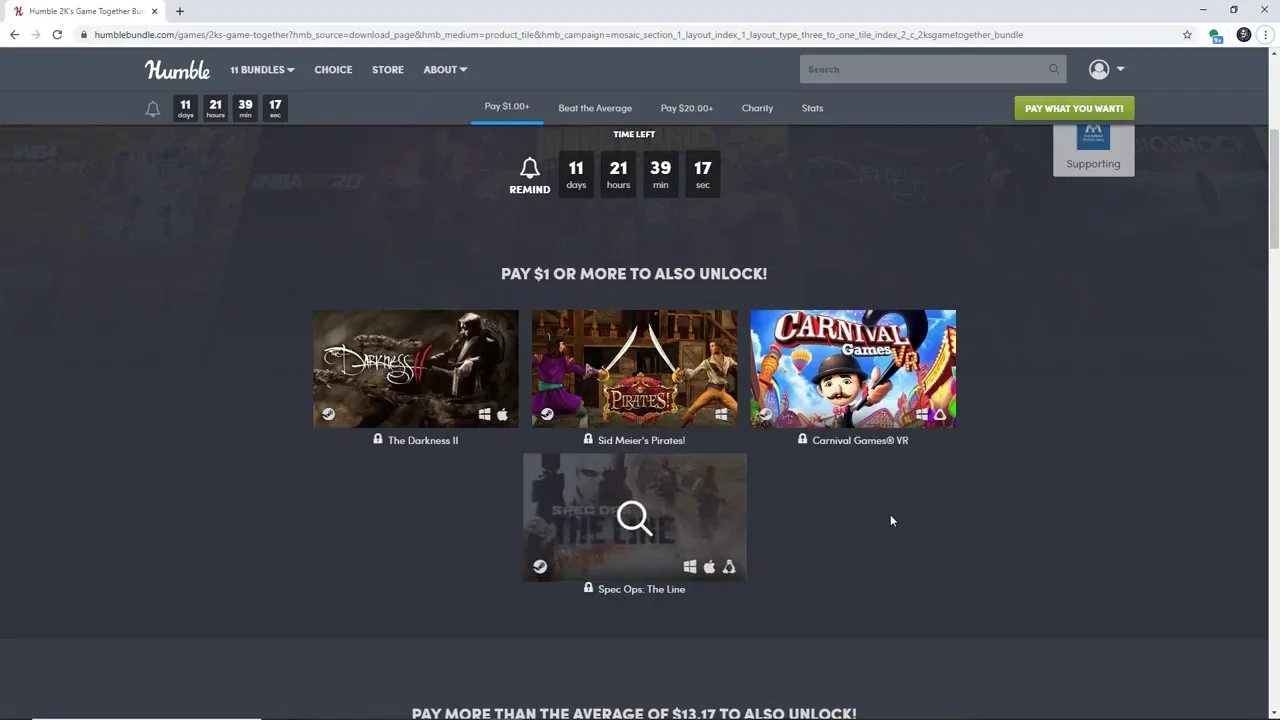Go back with the browser back arrow
The width and height of the screenshot is (1280, 720).
[x=14, y=34]
